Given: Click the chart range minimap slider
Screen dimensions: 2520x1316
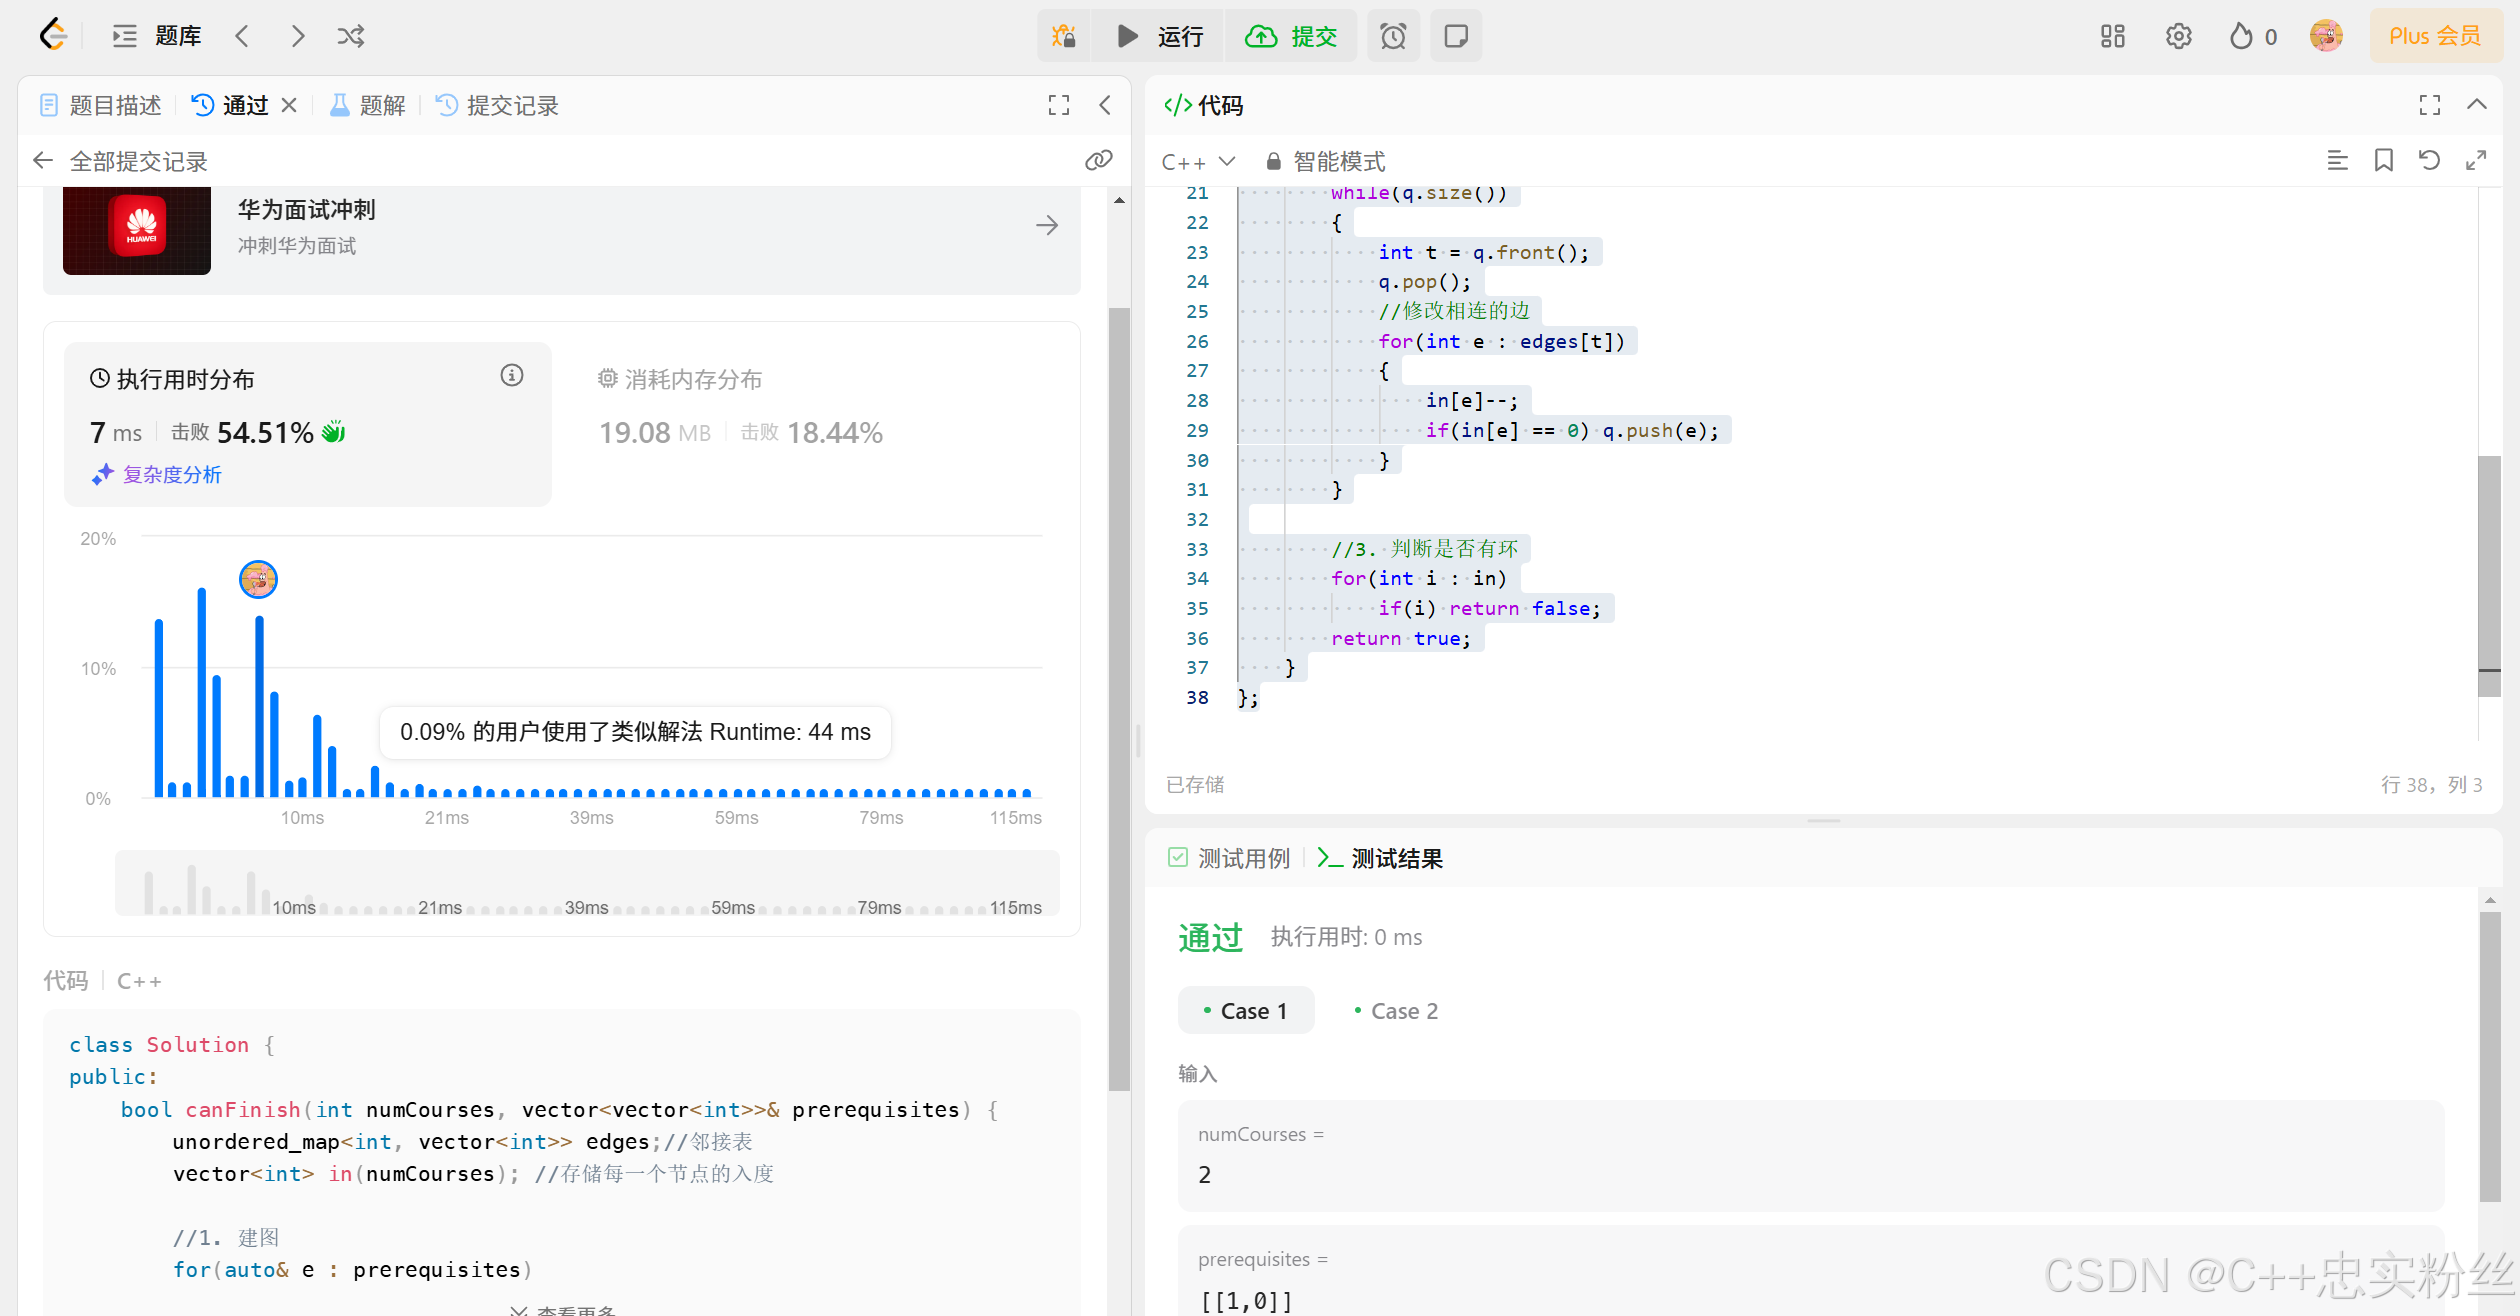Looking at the screenshot, I should coord(587,883).
